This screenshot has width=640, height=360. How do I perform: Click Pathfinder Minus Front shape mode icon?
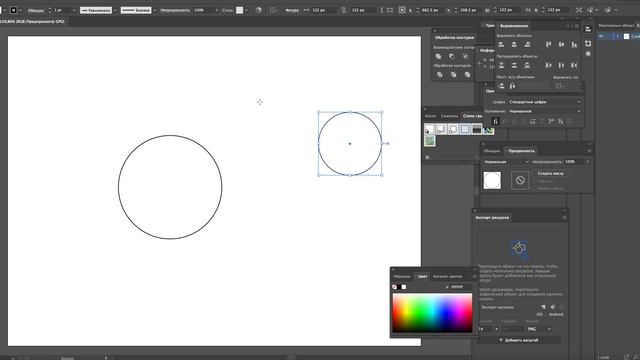452,56
